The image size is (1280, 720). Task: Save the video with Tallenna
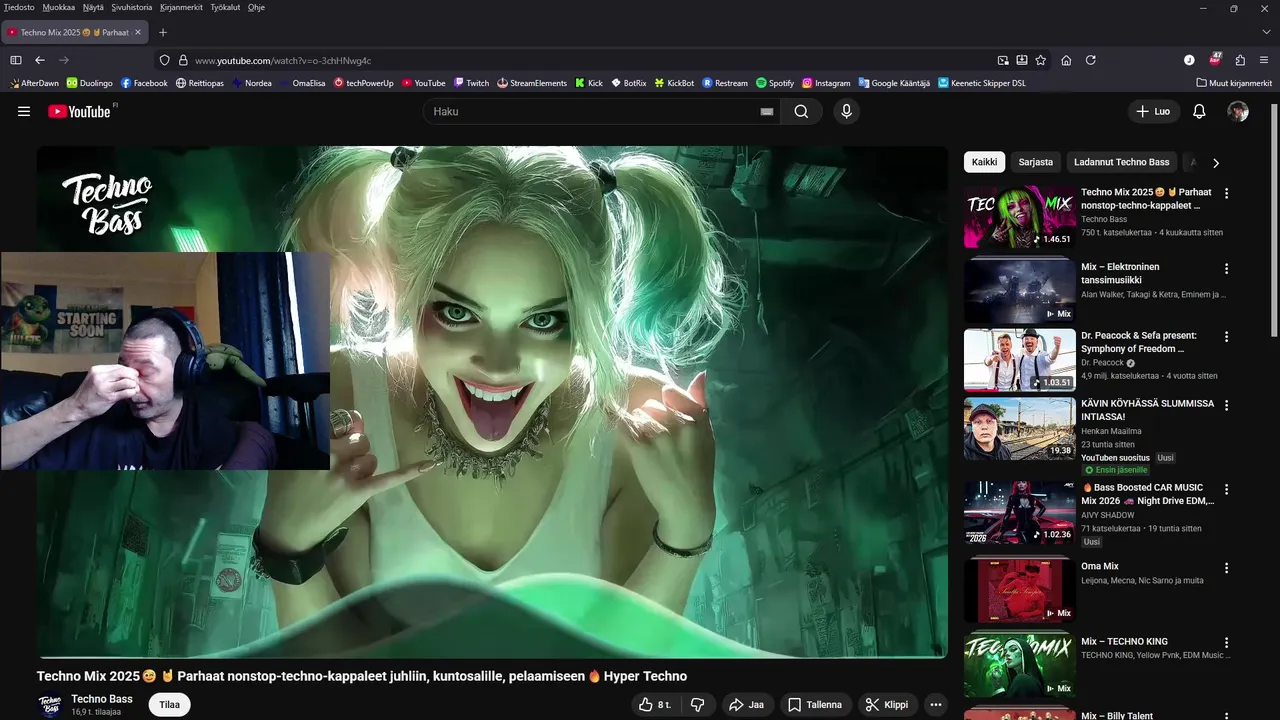tap(815, 705)
